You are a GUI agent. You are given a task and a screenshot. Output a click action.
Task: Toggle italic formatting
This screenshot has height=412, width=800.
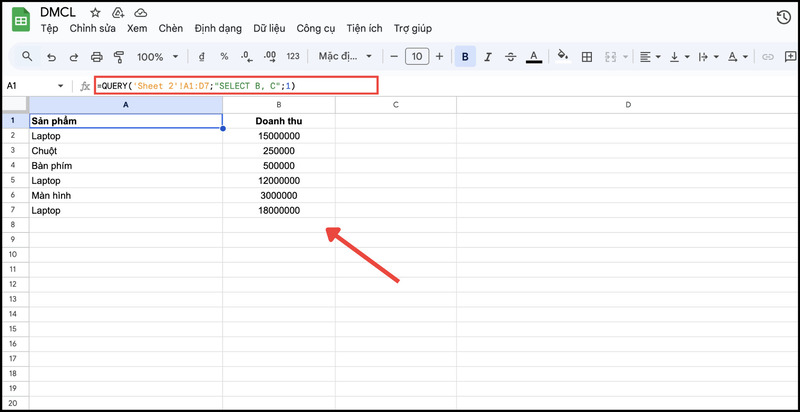pyautogui.click(x=487, y=57)
